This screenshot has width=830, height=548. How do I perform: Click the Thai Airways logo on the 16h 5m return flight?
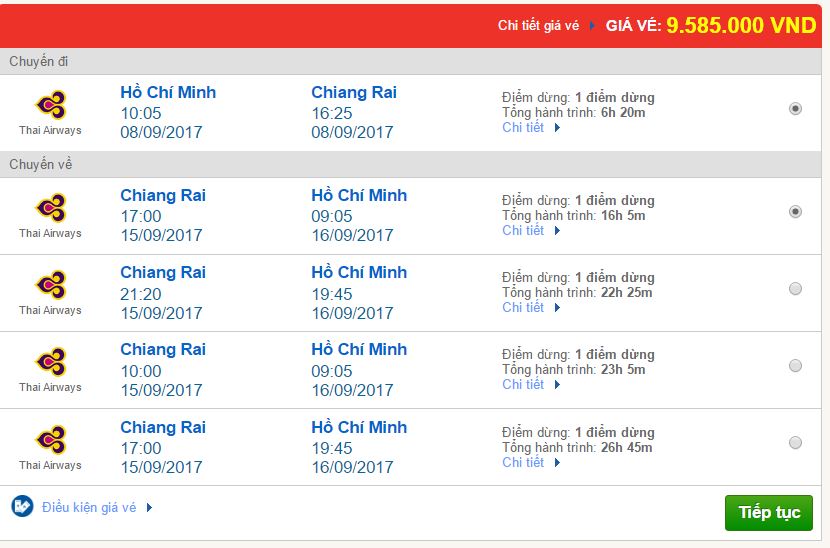tap(51, 208)
